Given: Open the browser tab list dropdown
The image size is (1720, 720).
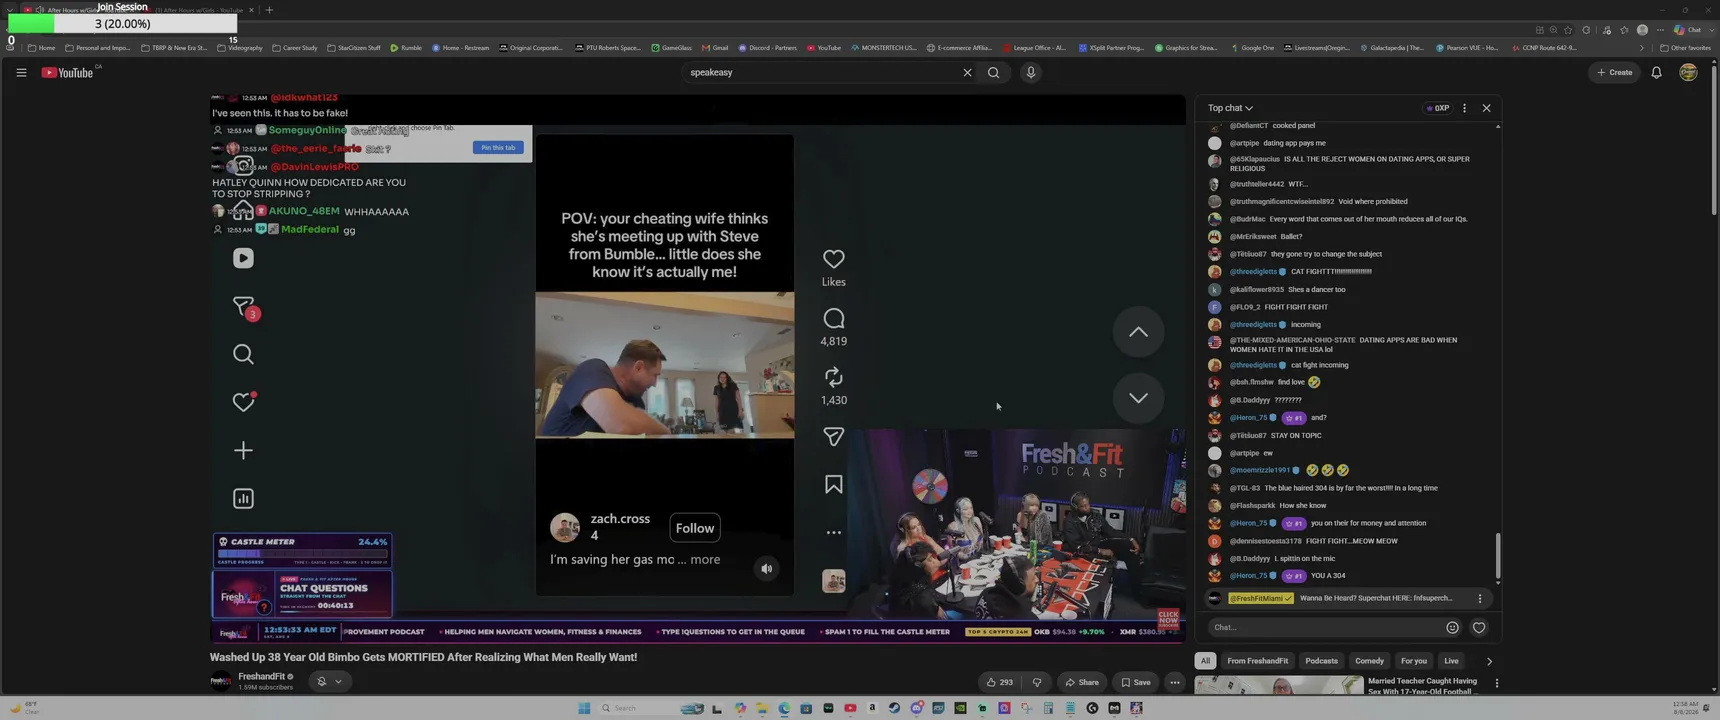Looking at the screenshot, I should pos(11,10).
